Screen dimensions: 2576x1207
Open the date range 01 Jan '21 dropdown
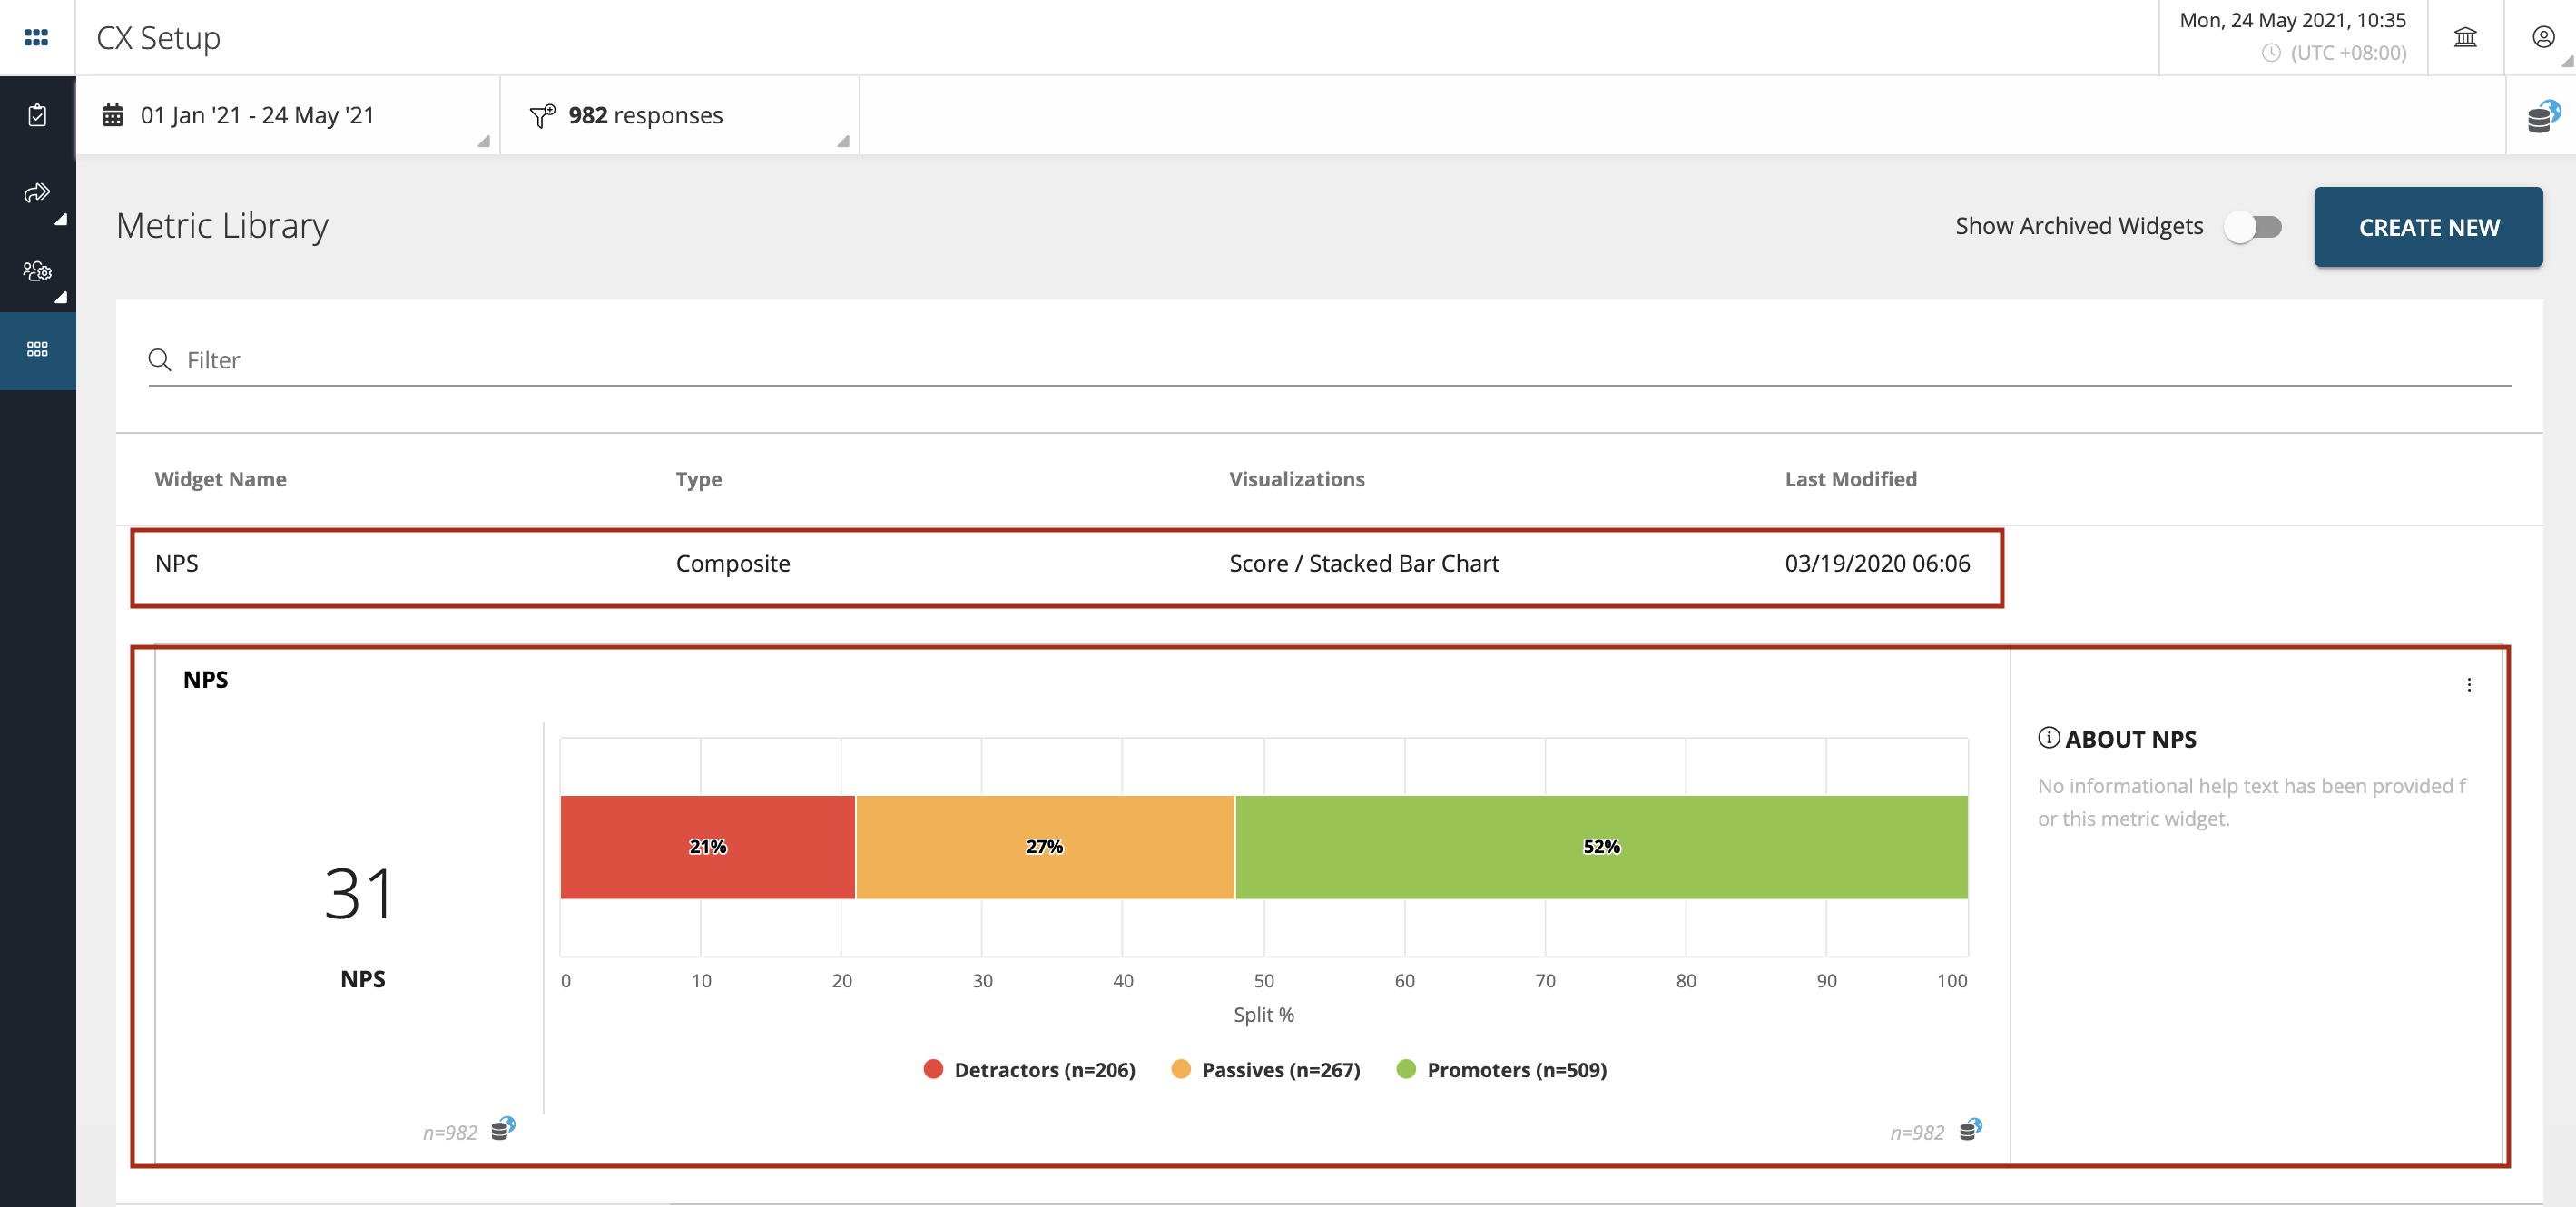coord(288,115)
